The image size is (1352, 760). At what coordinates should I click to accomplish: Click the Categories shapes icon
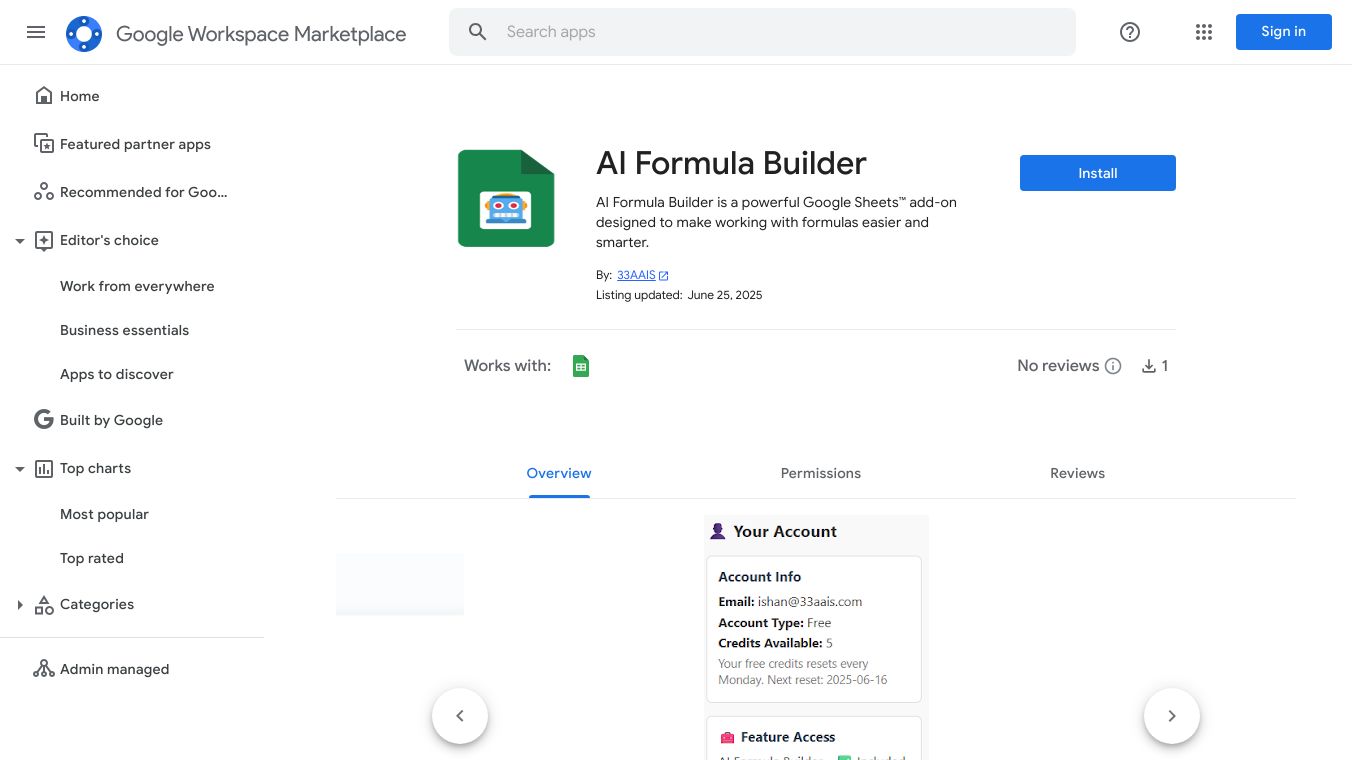click(x=44, y=604)
